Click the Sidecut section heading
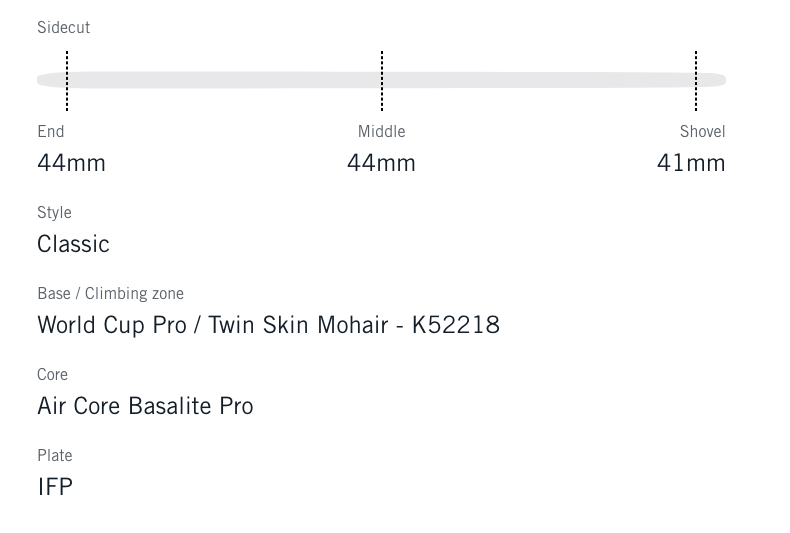Viewport: 790px width, 533px height. [x=63, y=28]
